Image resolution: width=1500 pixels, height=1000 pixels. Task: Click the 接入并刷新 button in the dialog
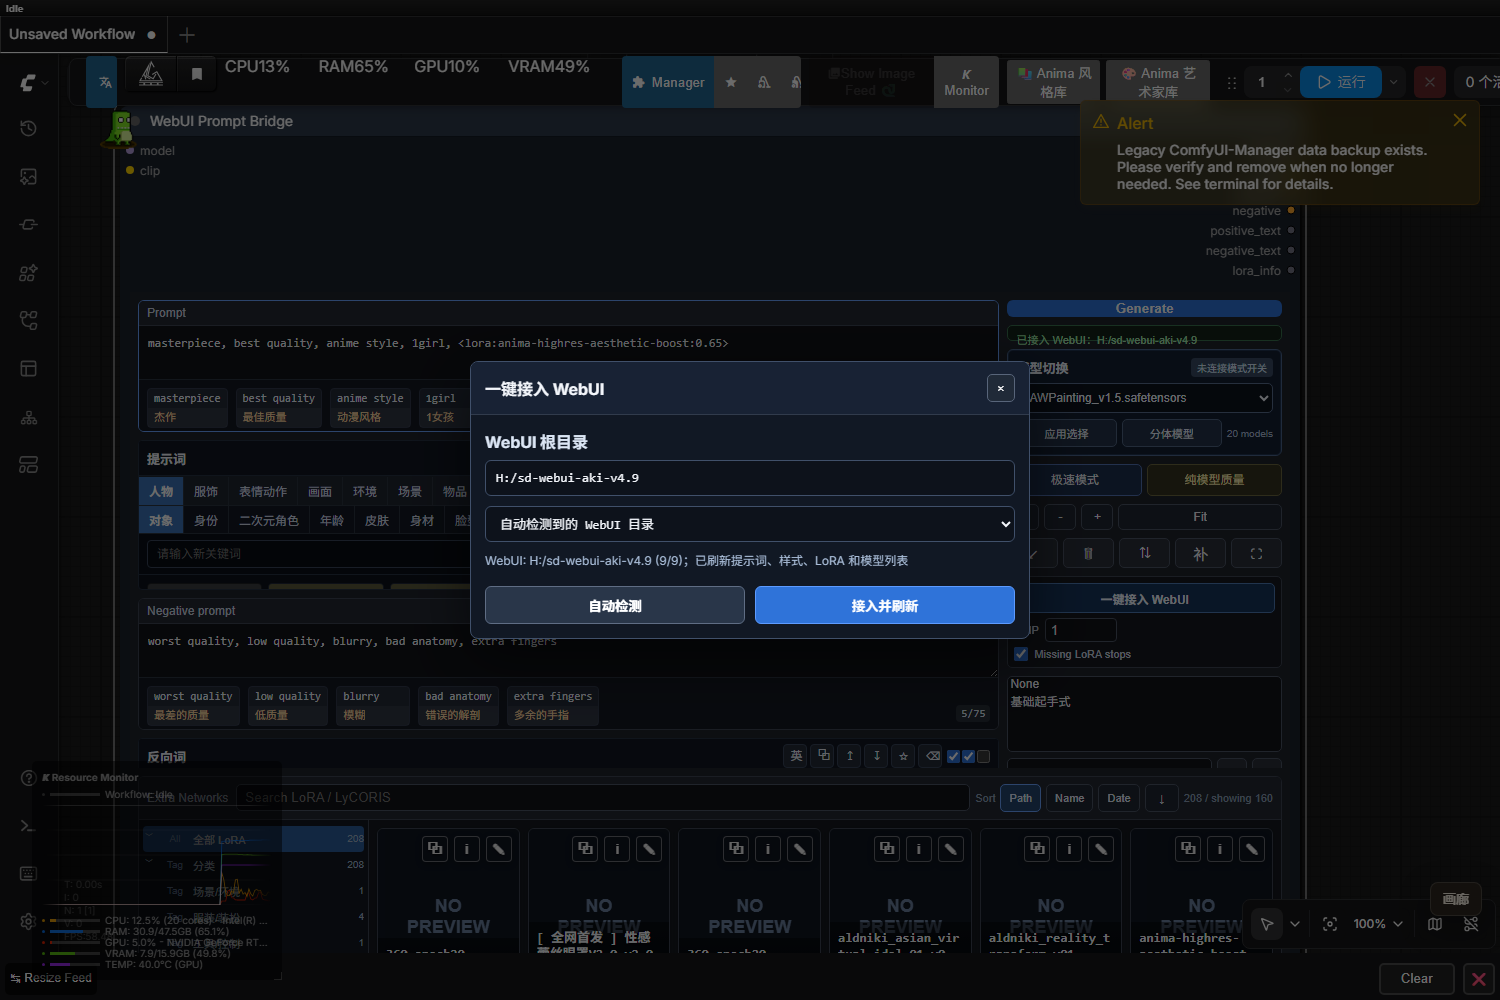885,606
